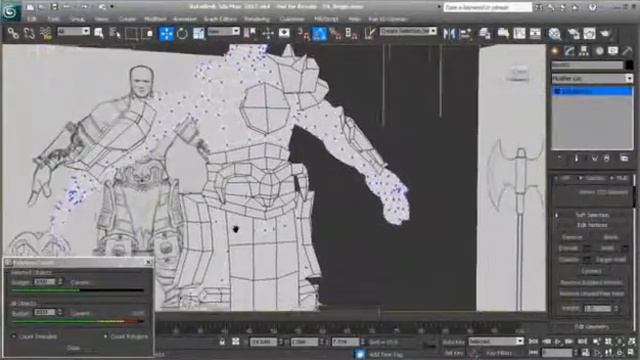640x360 pixels.
Task: Open the Render Setup dialog
Action: click(x=573, y=33)
